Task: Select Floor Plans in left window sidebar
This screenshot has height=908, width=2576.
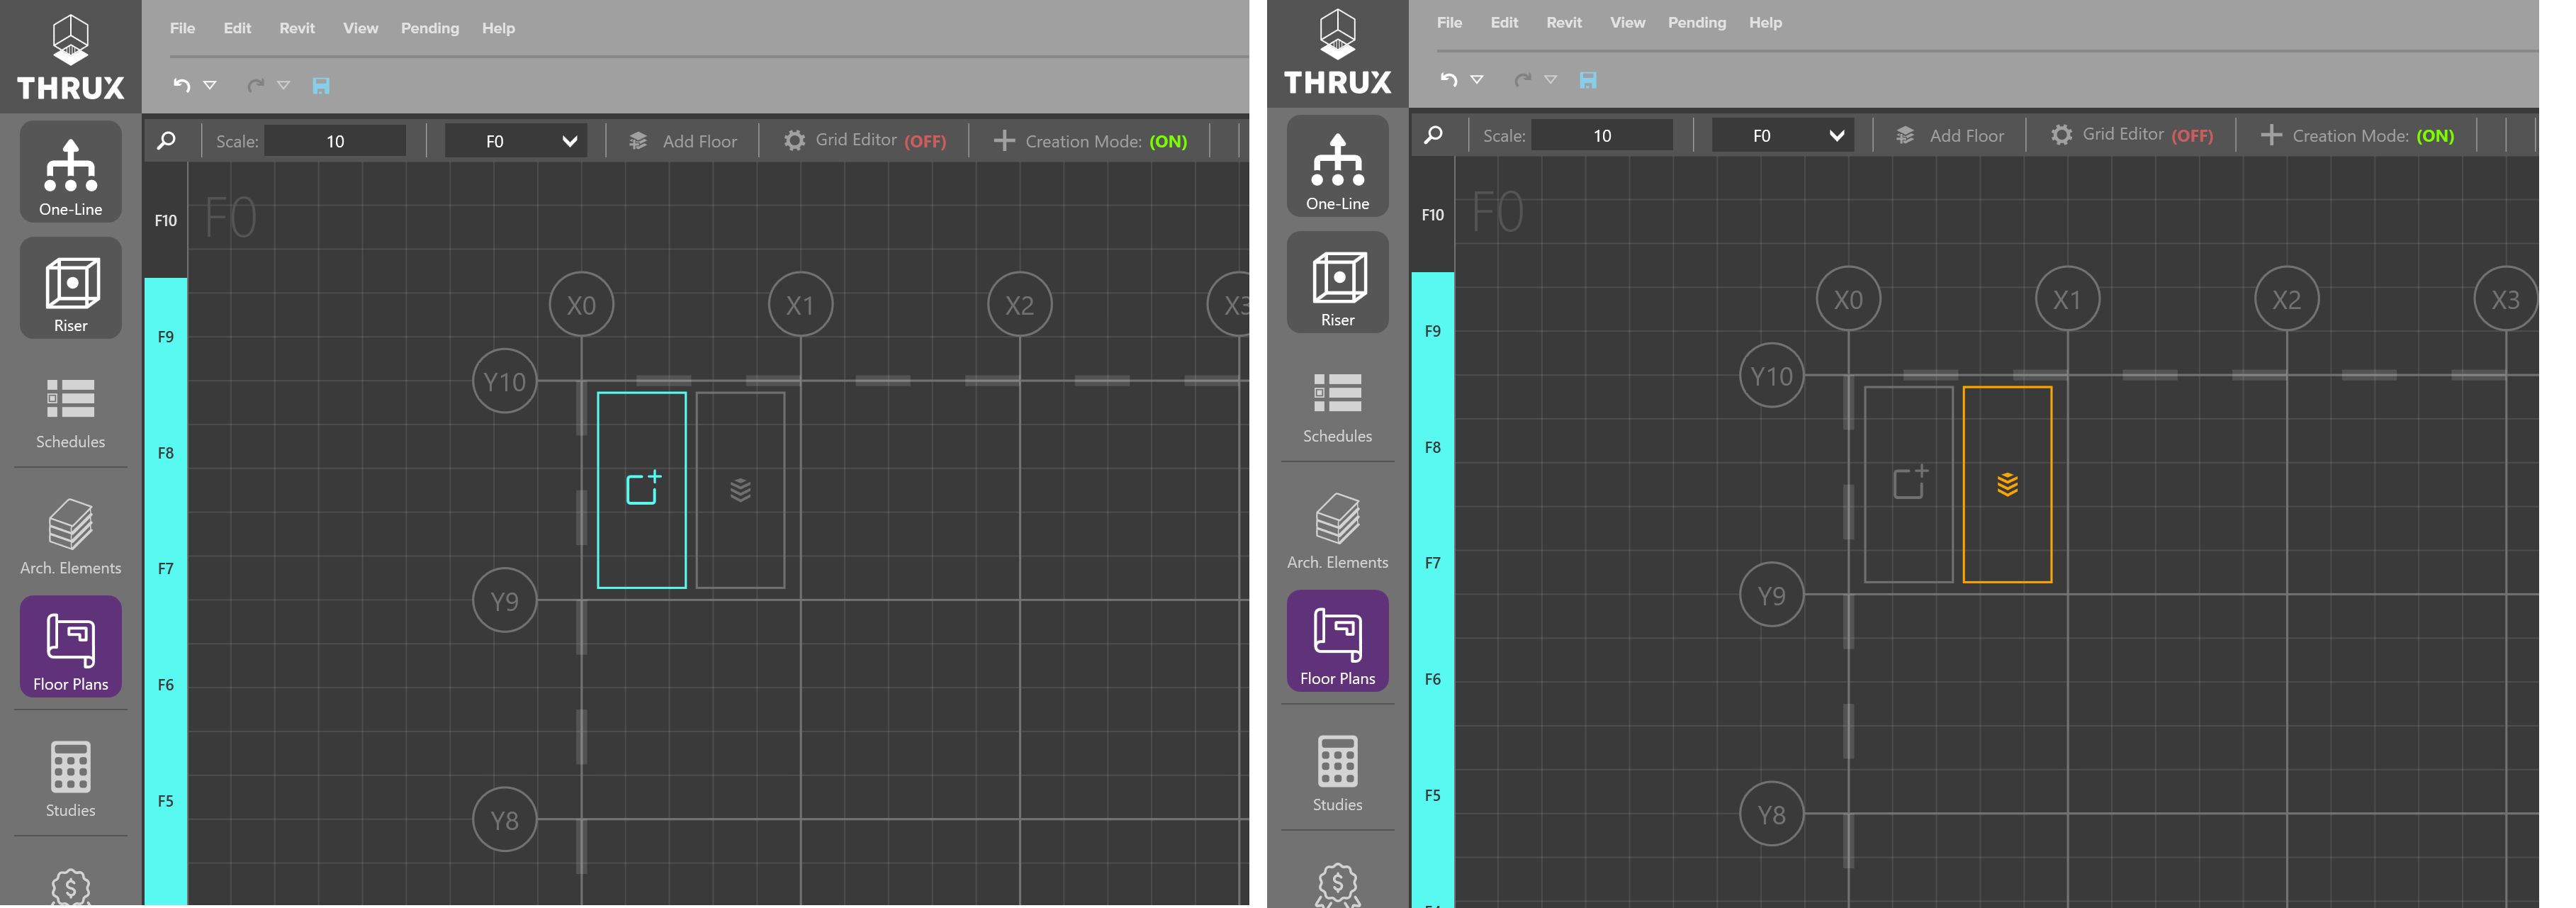Action: [70, 646]
